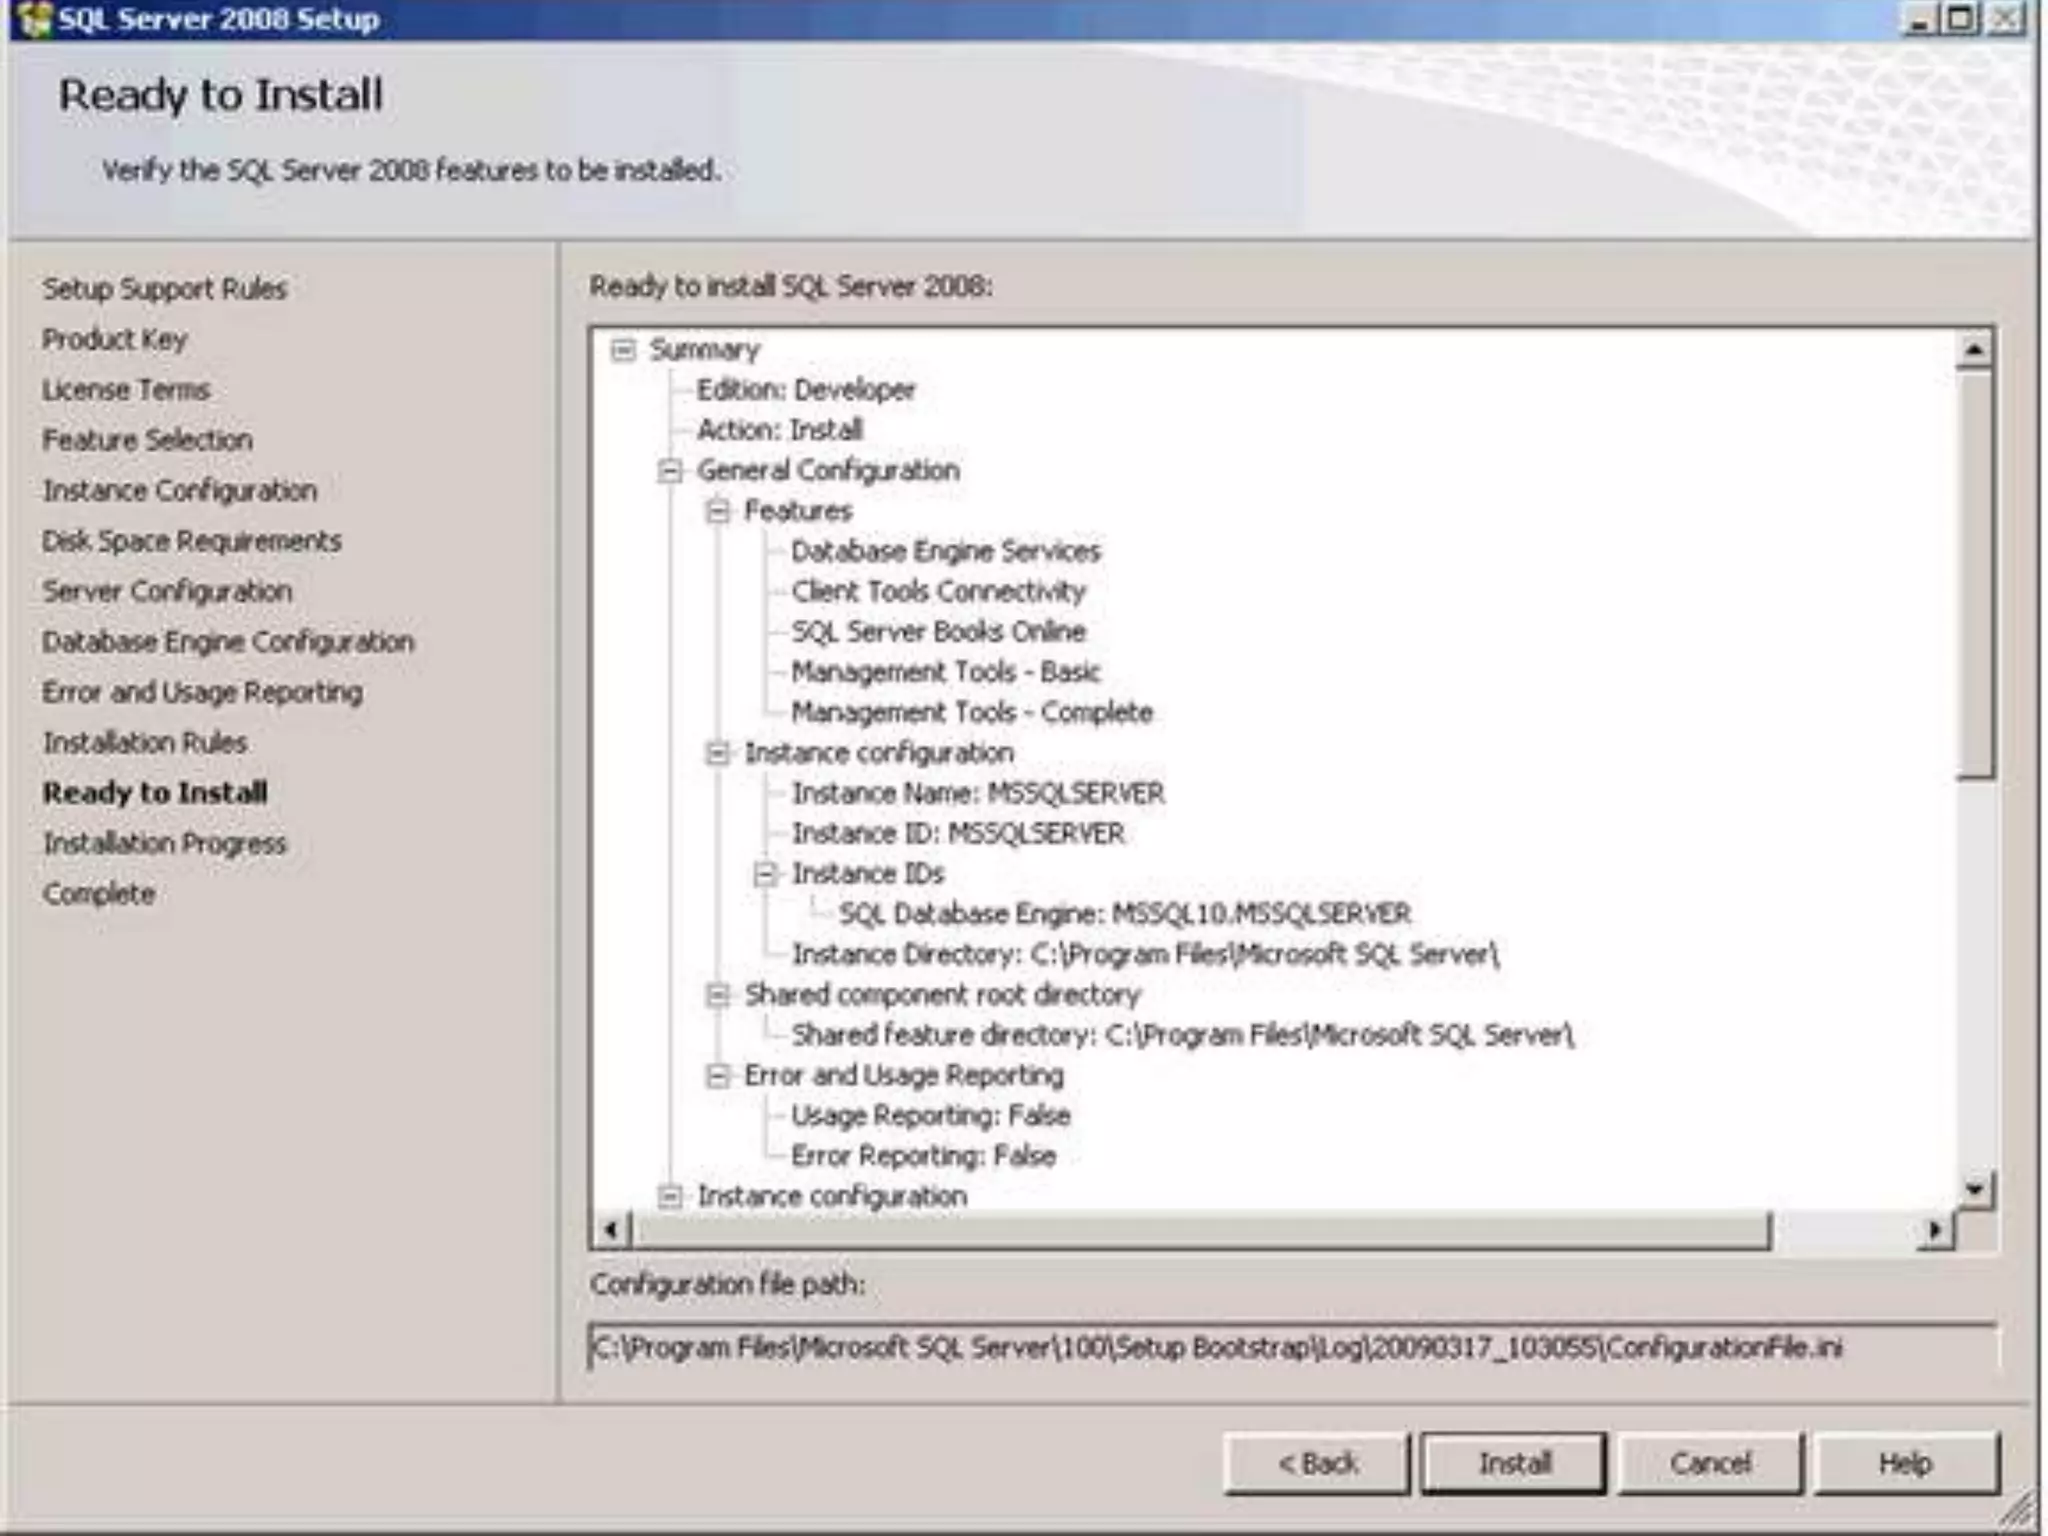Collapse the General Configuration node
This screenshot has width=2048, height=1536.
pyautogui.click(x=670, y=471)
